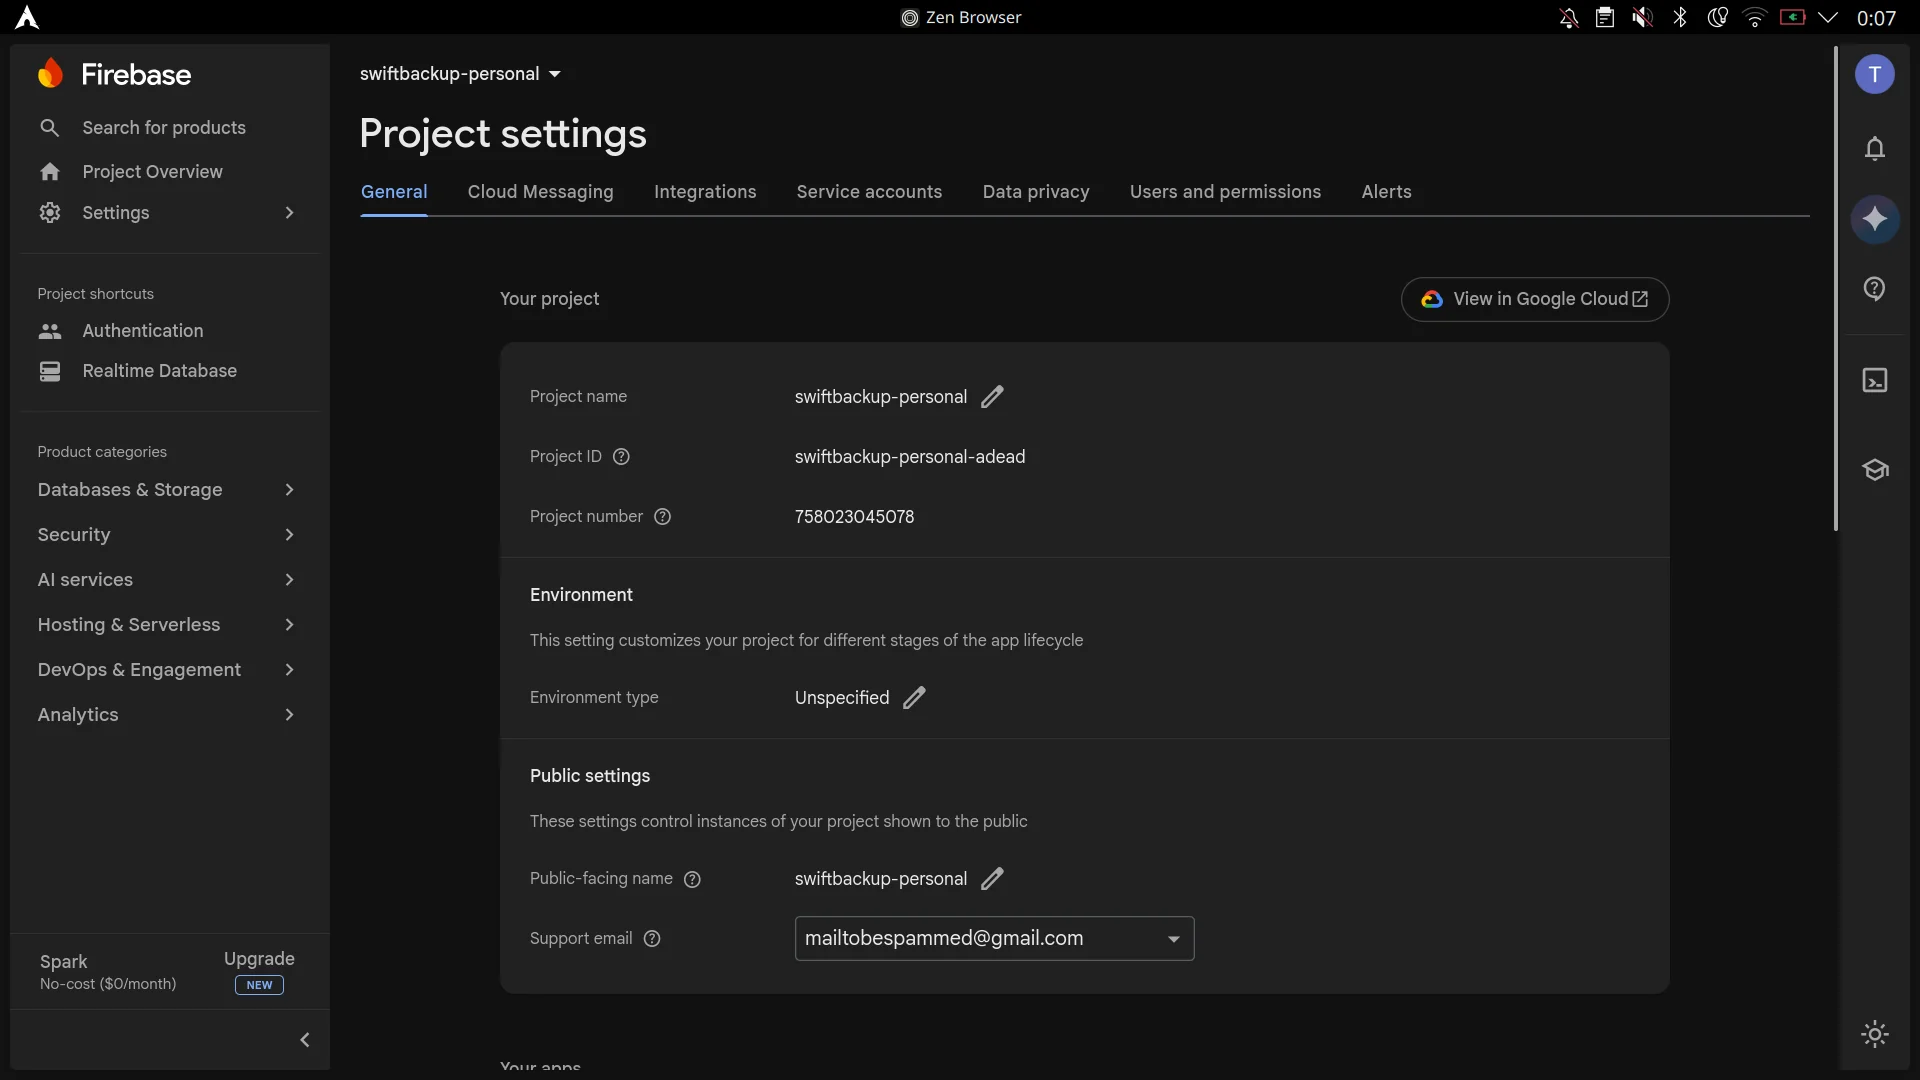Screen dimensions: 1920x1080
Task: Open the Cloud Shell terminal icon
Action: tap(1875, 381)
